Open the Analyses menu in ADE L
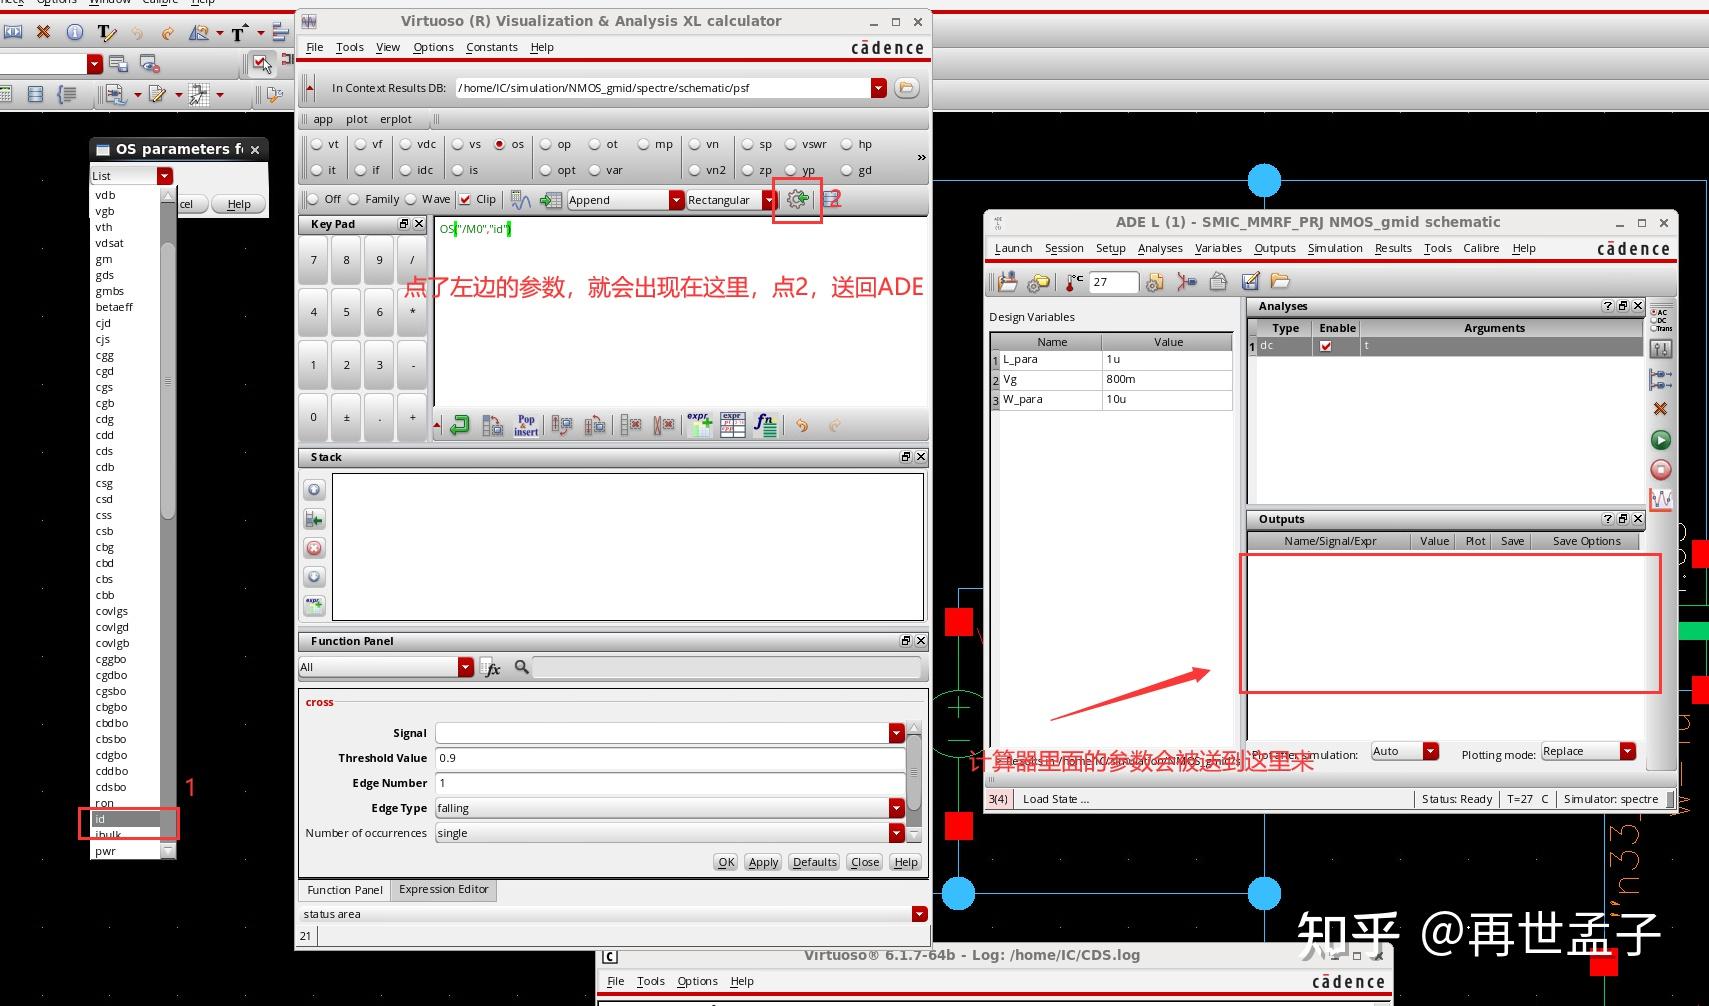Viewport: 1709px width, 1006px height. (x=1160, y=248)
